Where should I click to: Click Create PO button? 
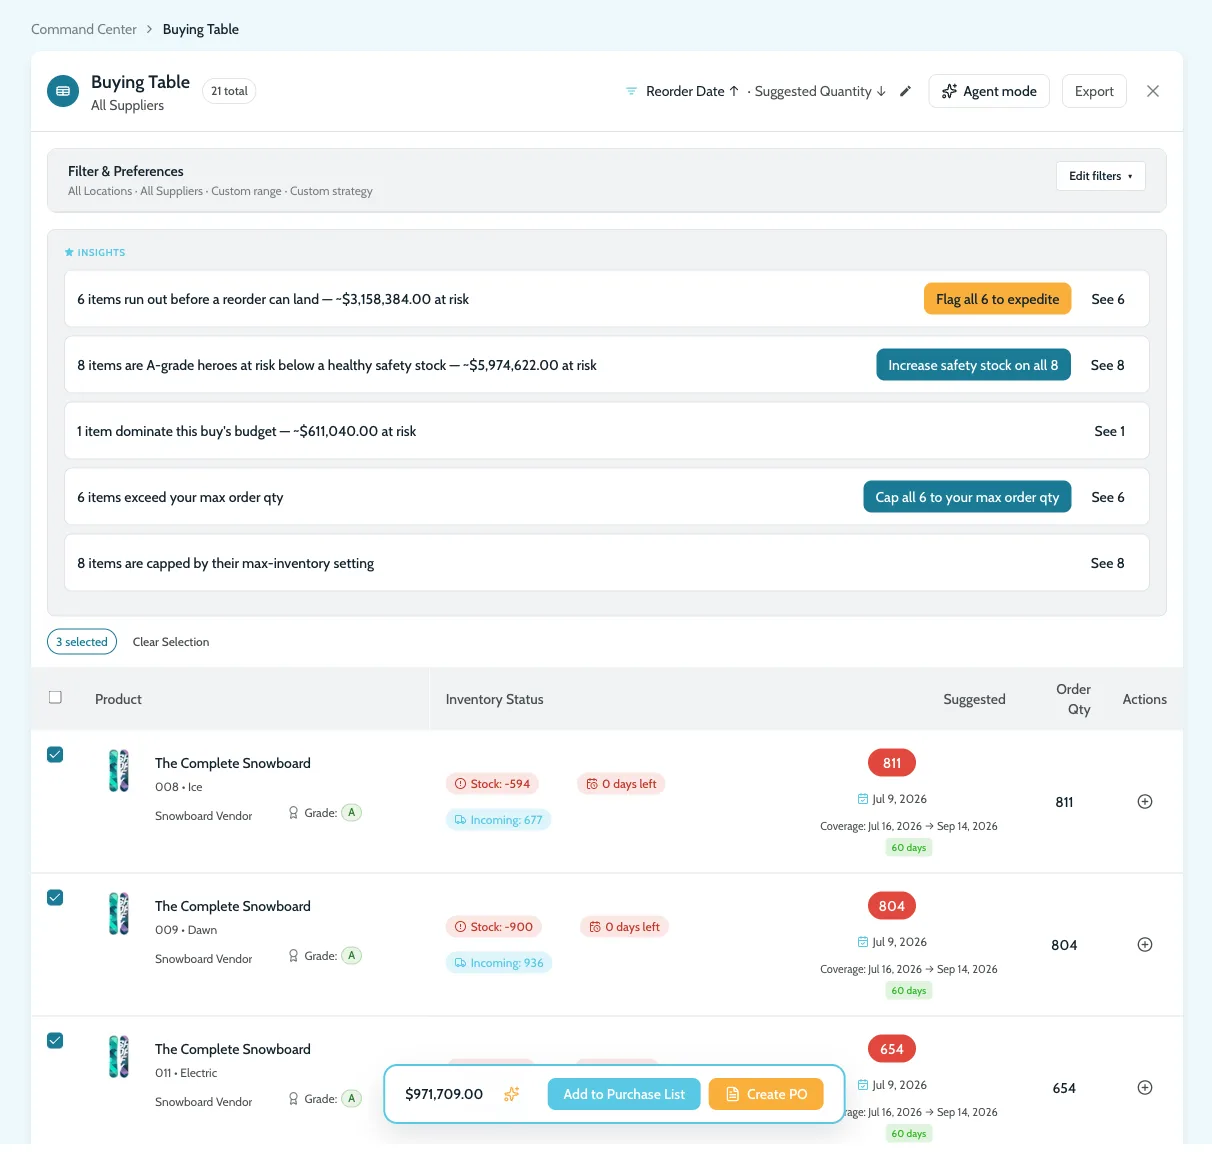(766, 1094)
